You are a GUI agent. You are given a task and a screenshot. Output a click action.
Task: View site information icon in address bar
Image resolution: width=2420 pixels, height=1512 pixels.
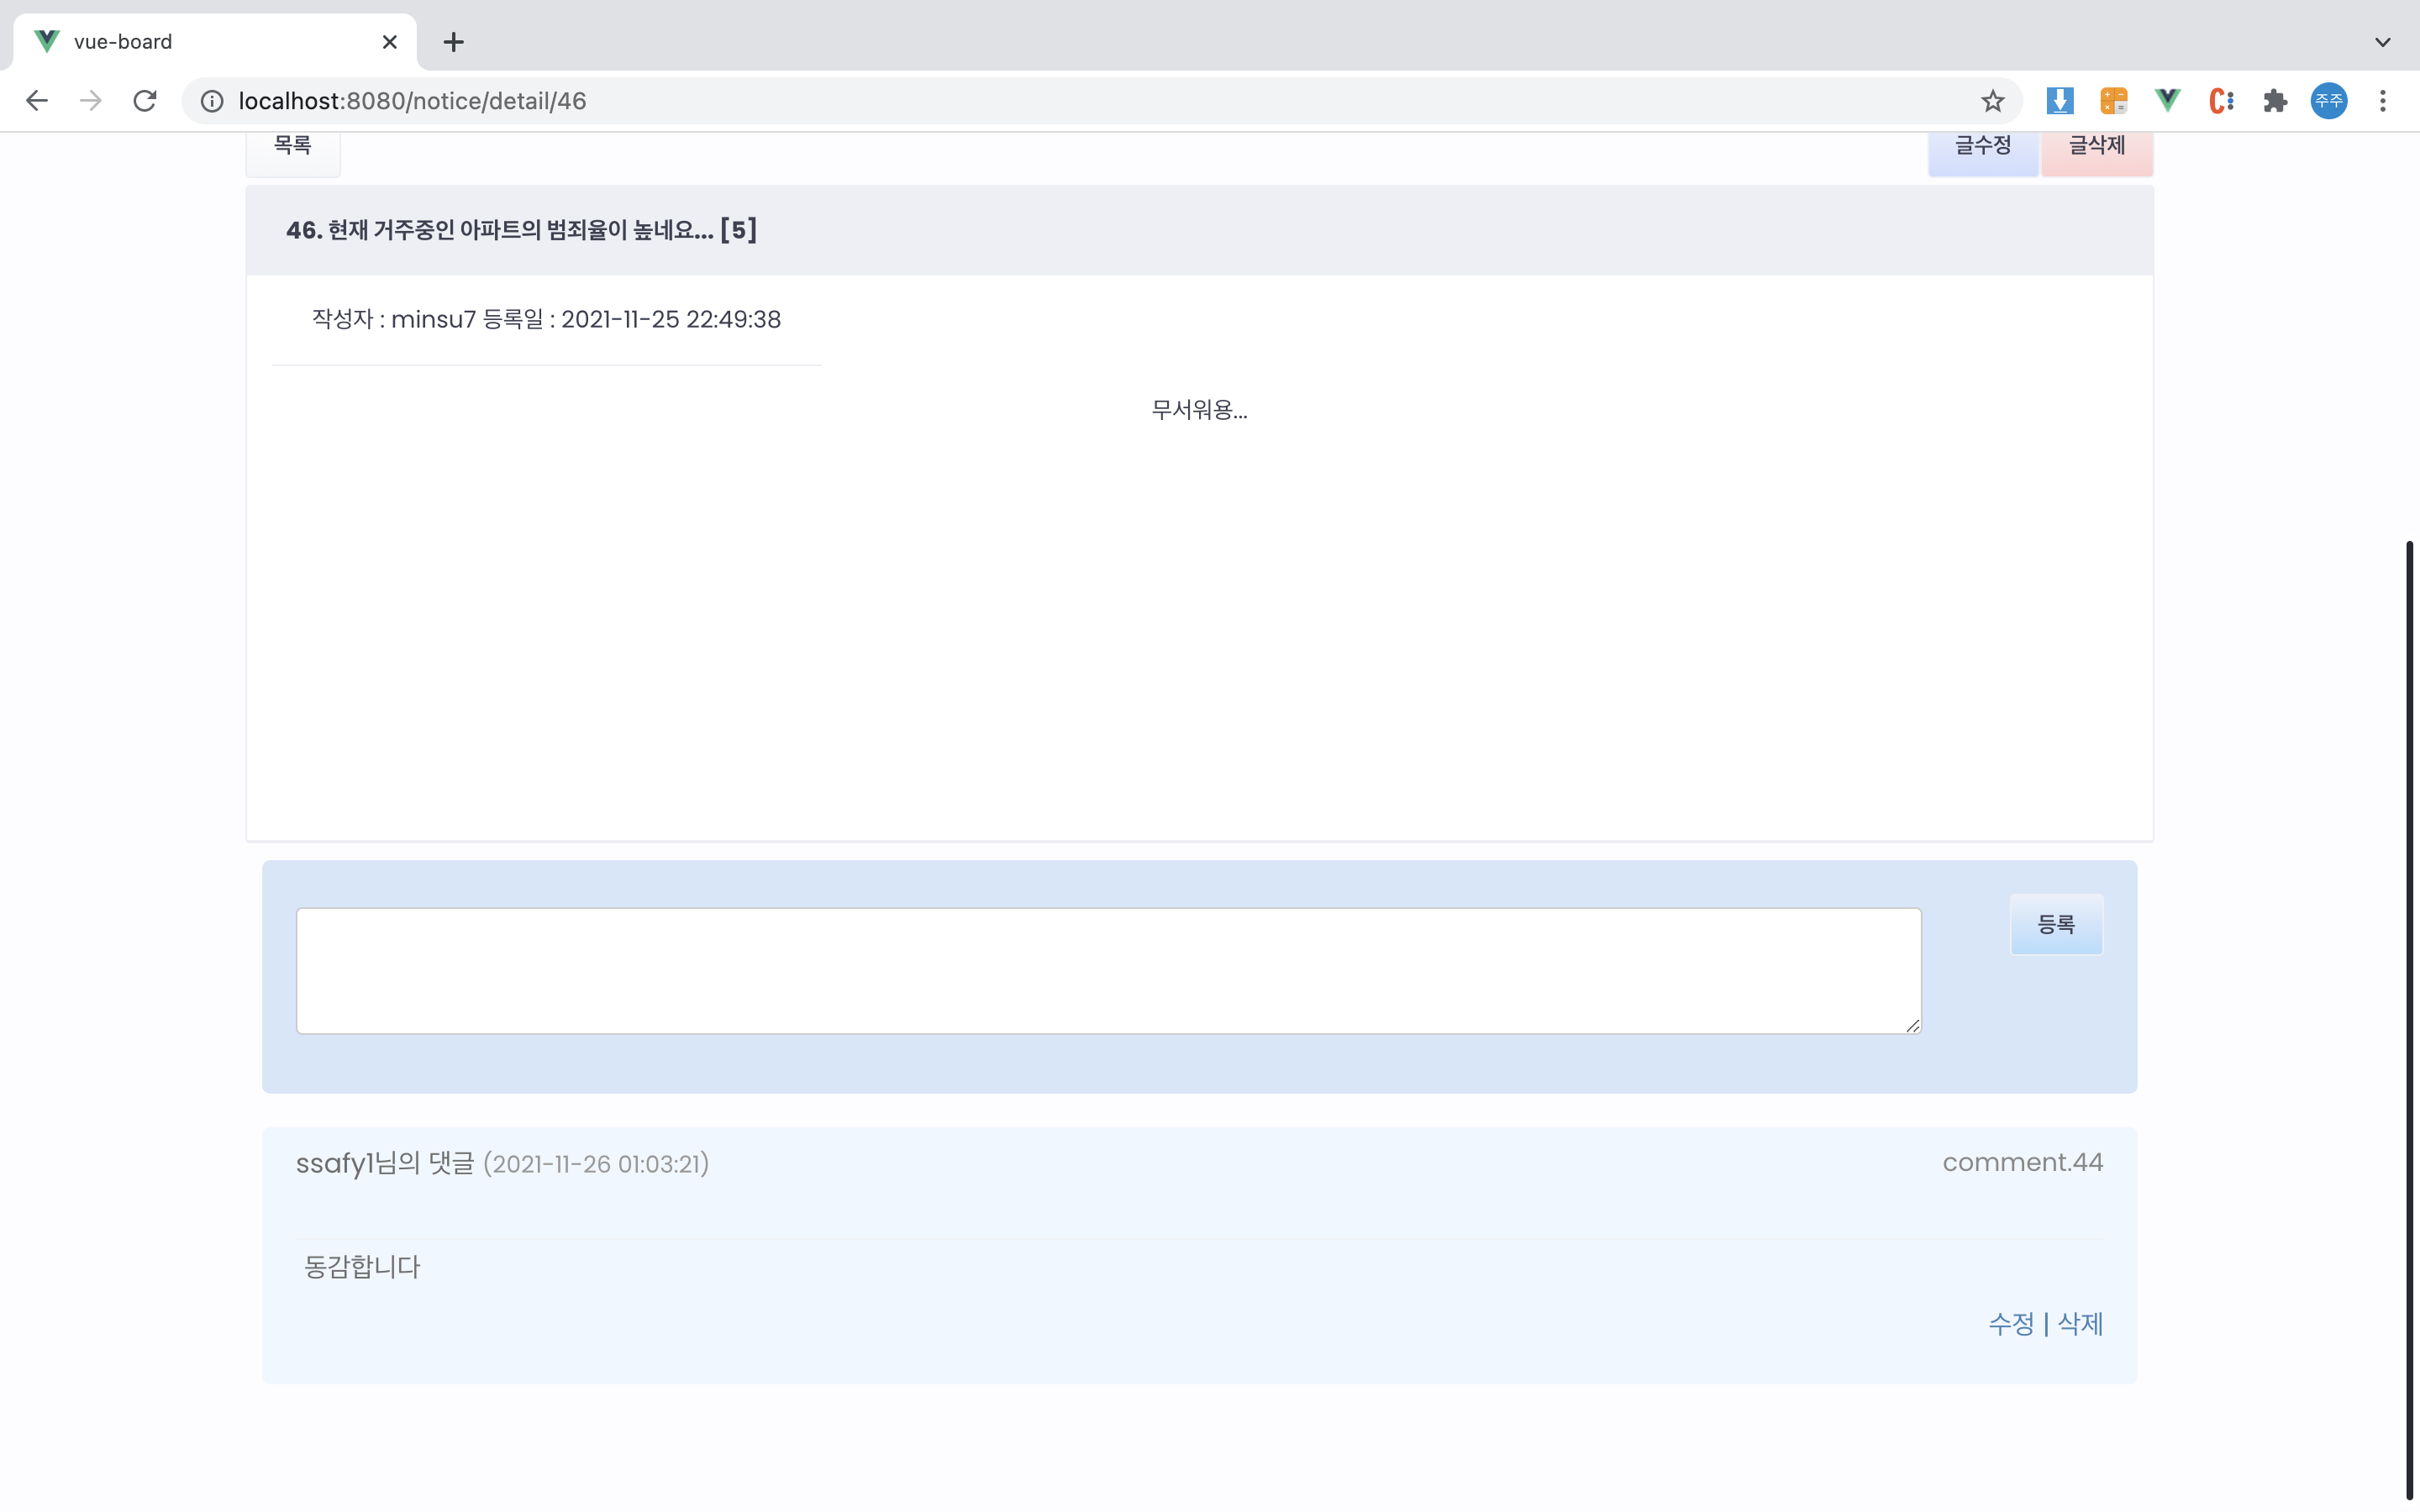[212, 101]
